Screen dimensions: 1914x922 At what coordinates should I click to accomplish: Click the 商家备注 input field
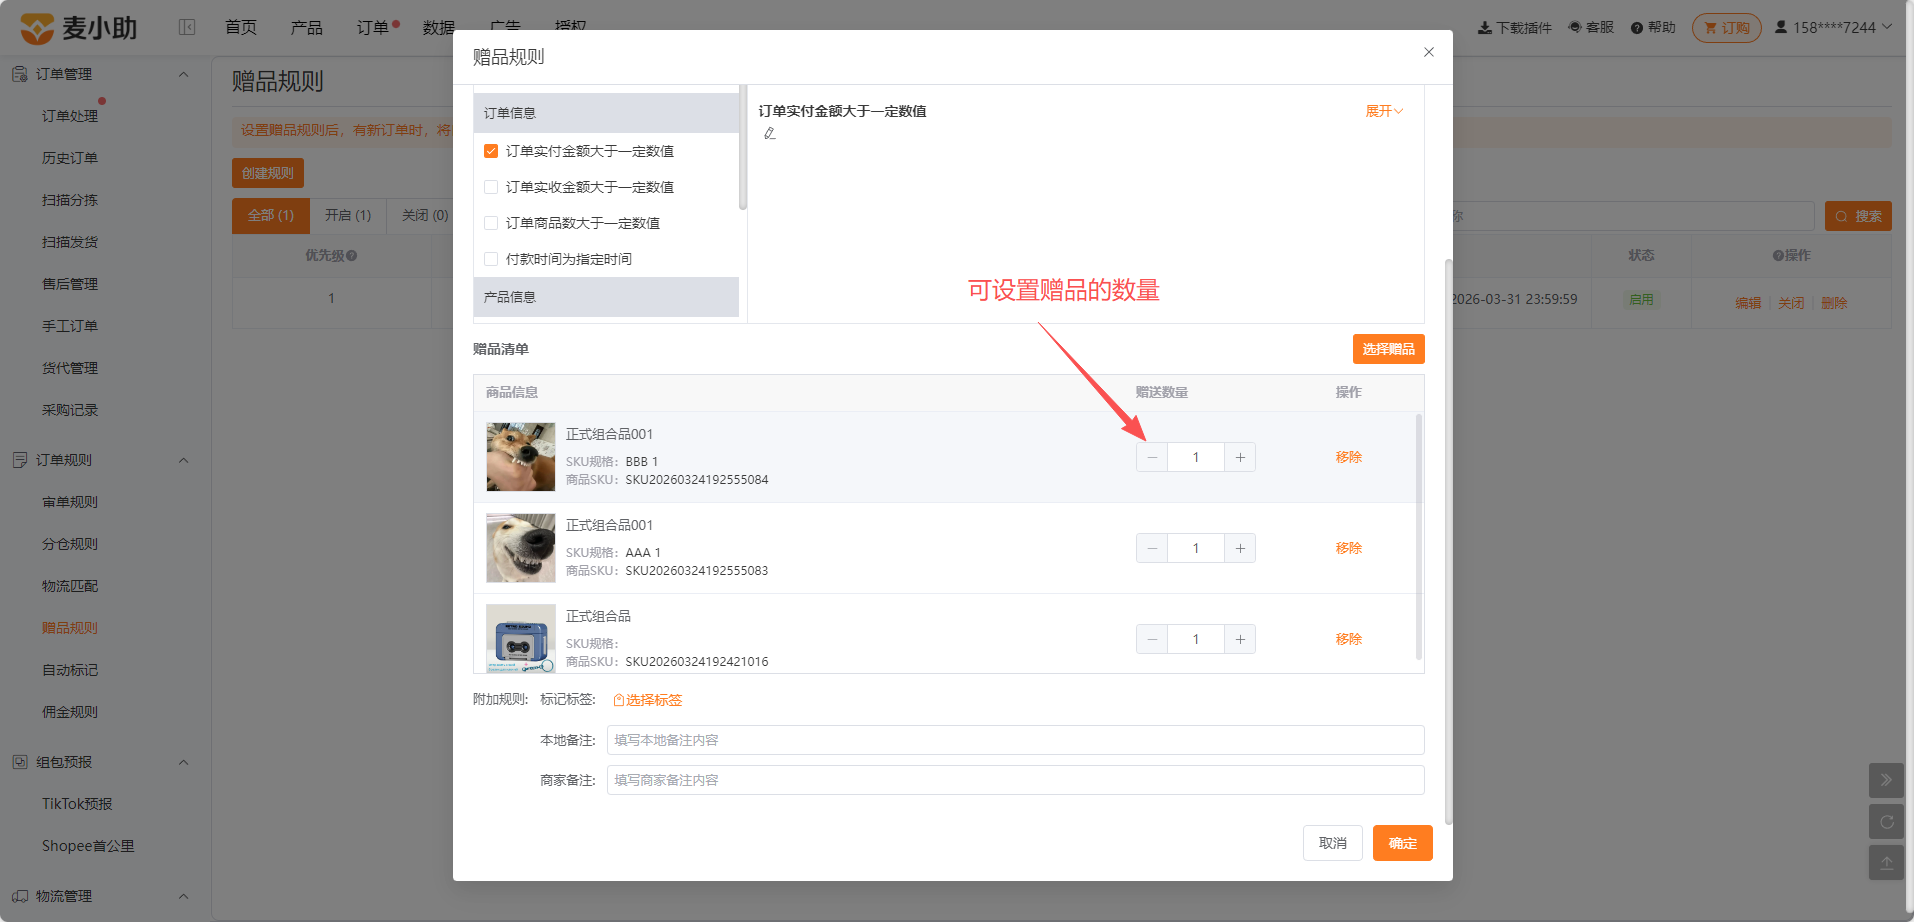(1015, 780)
